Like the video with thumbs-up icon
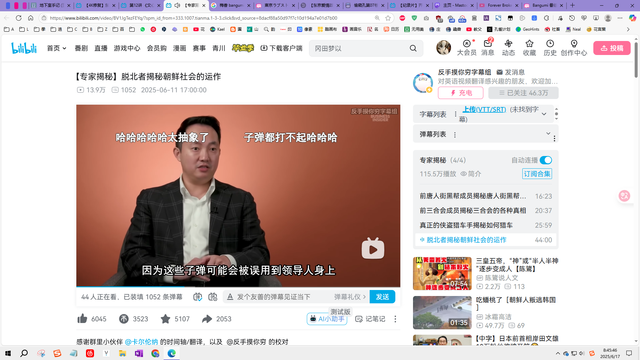This screenshot has width=640, height=360. click(x=82, y=319)
